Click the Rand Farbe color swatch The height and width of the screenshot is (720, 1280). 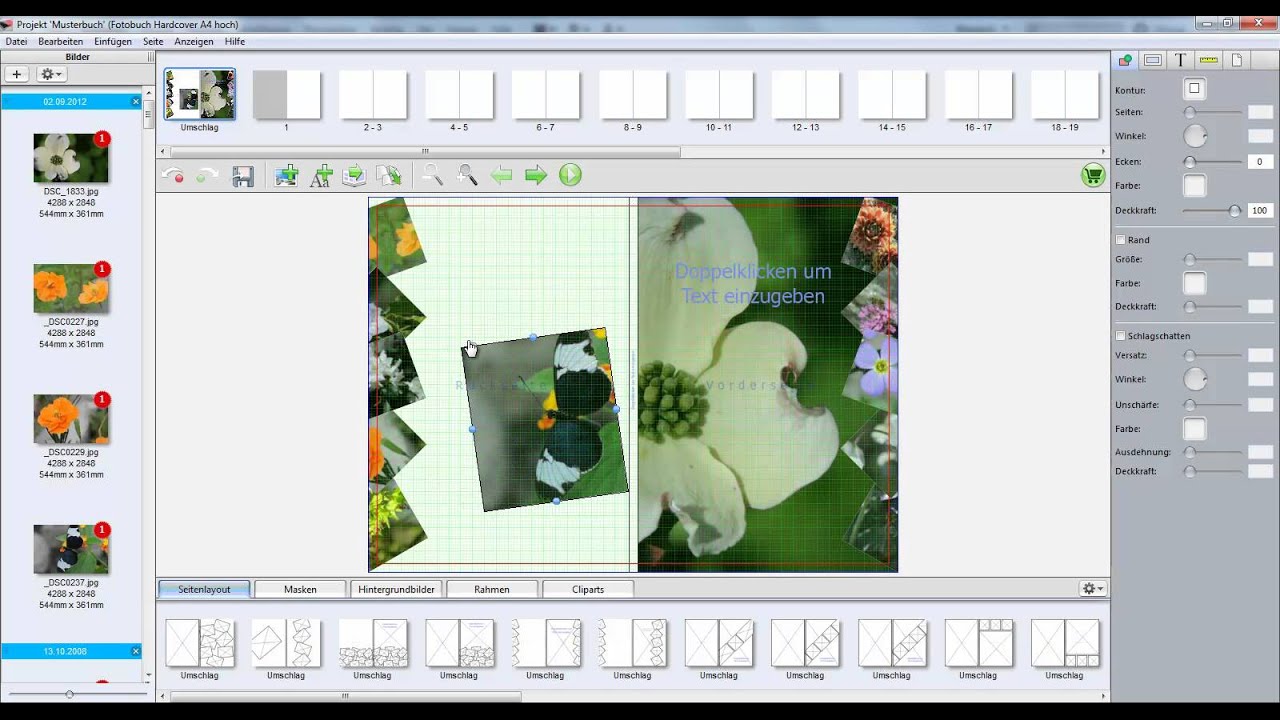pyautogui.click(x=1194, y=283)
